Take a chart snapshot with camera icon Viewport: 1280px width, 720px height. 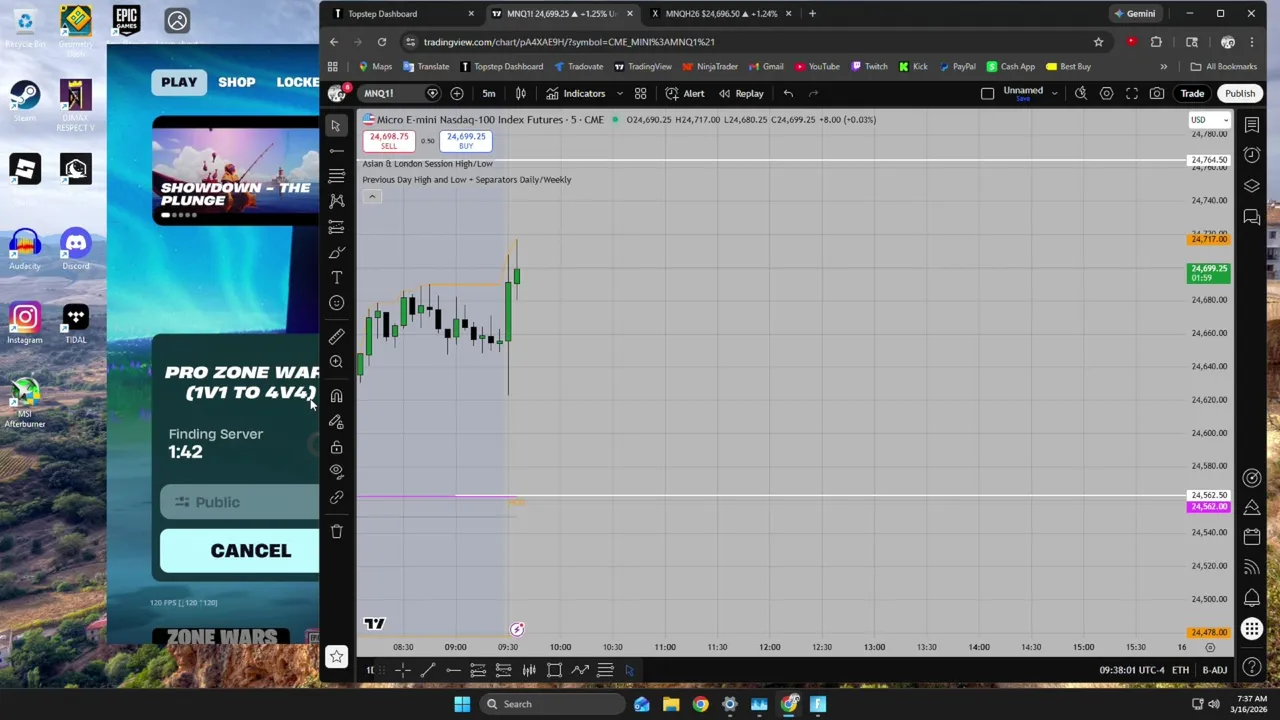pyautogui.click(x=1157, y=93)
